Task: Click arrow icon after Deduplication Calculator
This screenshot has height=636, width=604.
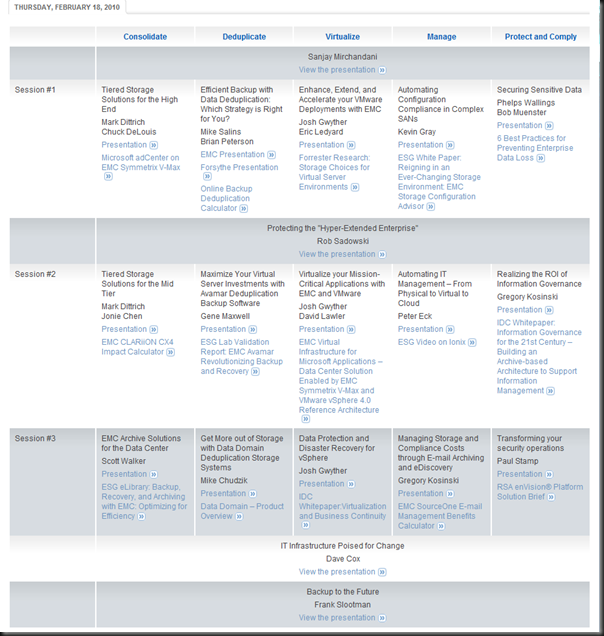Action: pos(243,208)
